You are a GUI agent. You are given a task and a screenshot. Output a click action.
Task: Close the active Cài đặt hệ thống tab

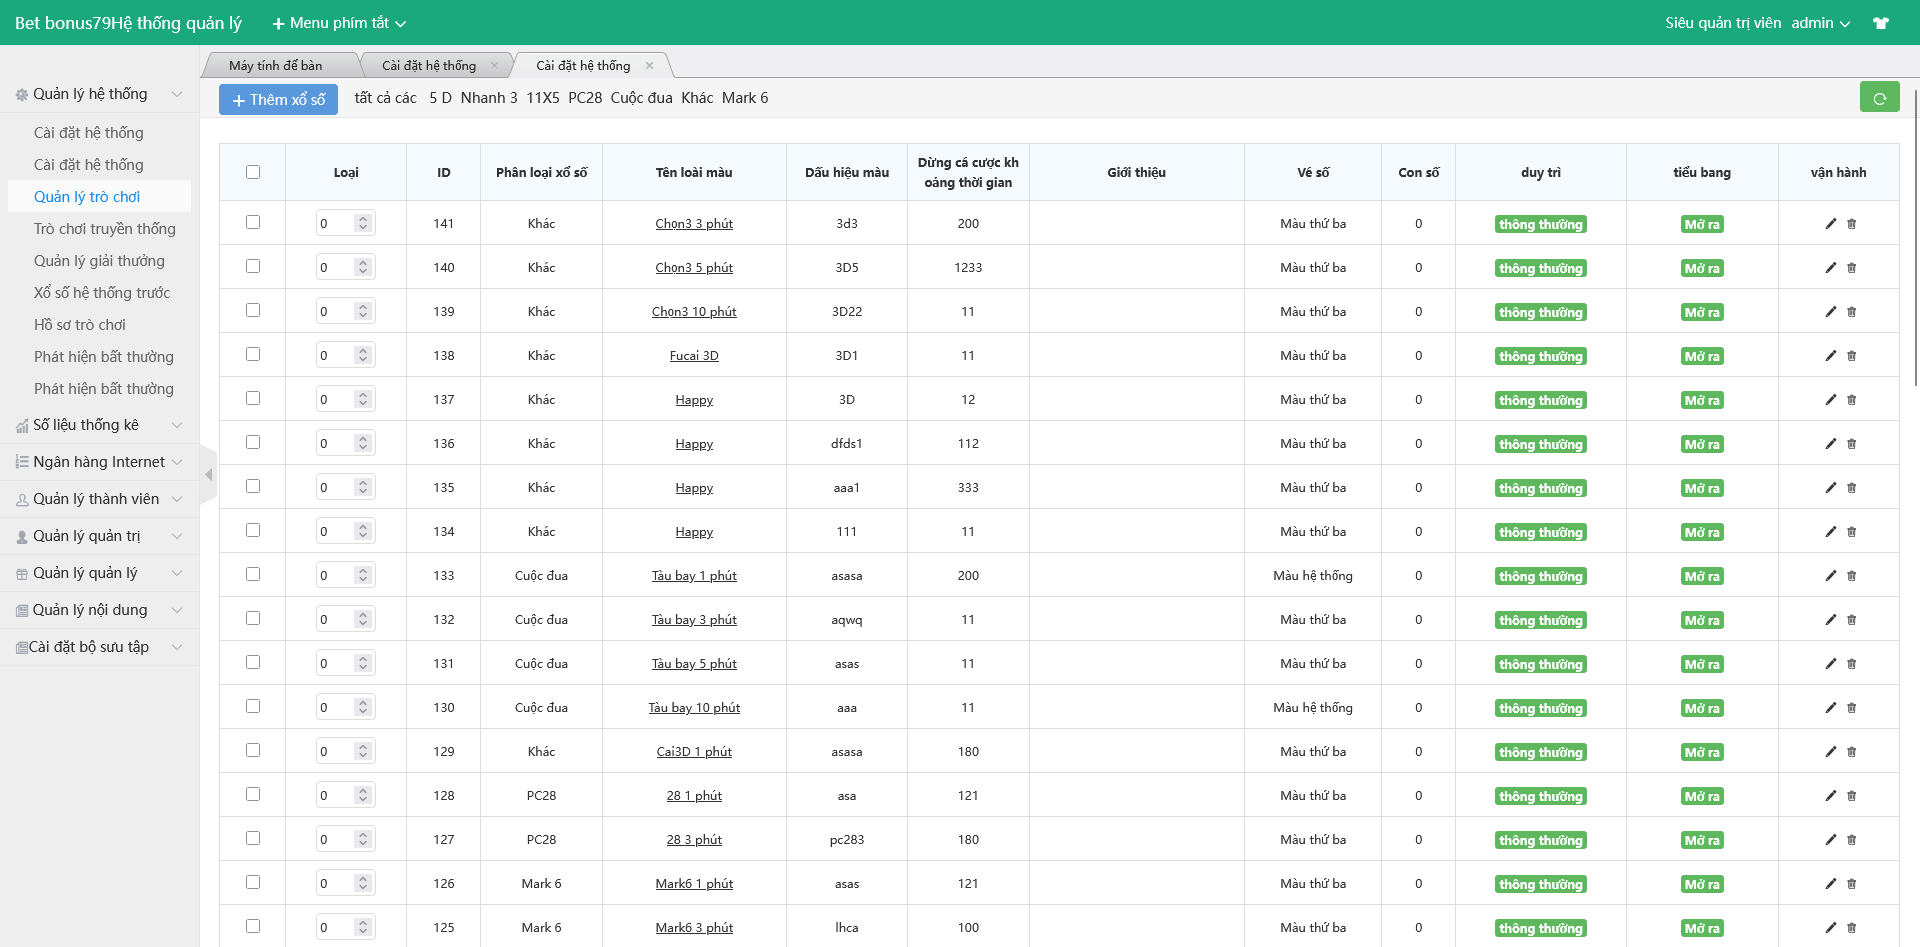pyautogui.click(x=649, y=66)
